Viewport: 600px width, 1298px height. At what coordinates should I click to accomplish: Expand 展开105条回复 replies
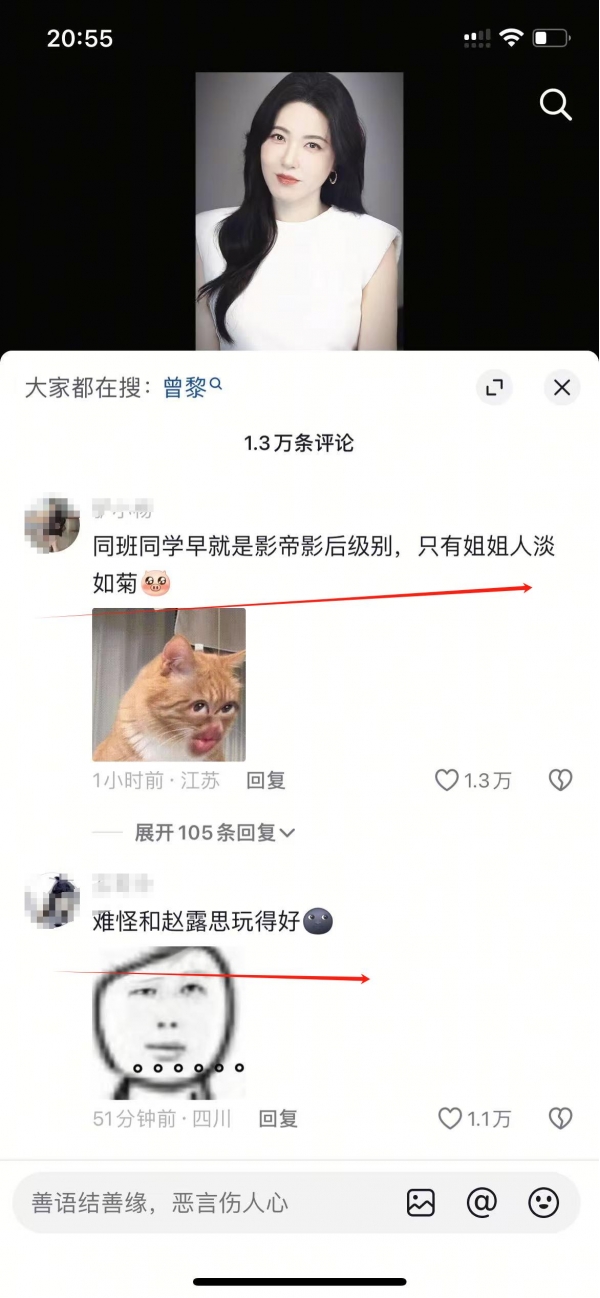[x=215, y=833]
